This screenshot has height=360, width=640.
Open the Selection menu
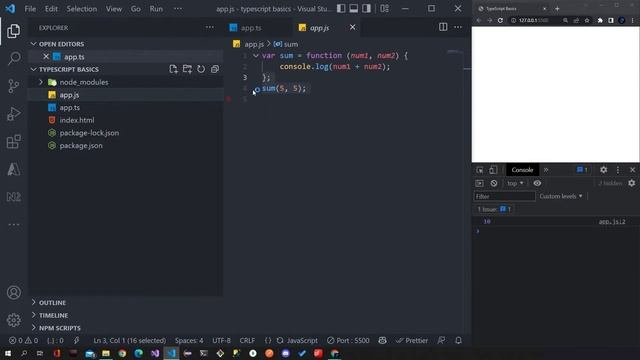tap(82, 9)
